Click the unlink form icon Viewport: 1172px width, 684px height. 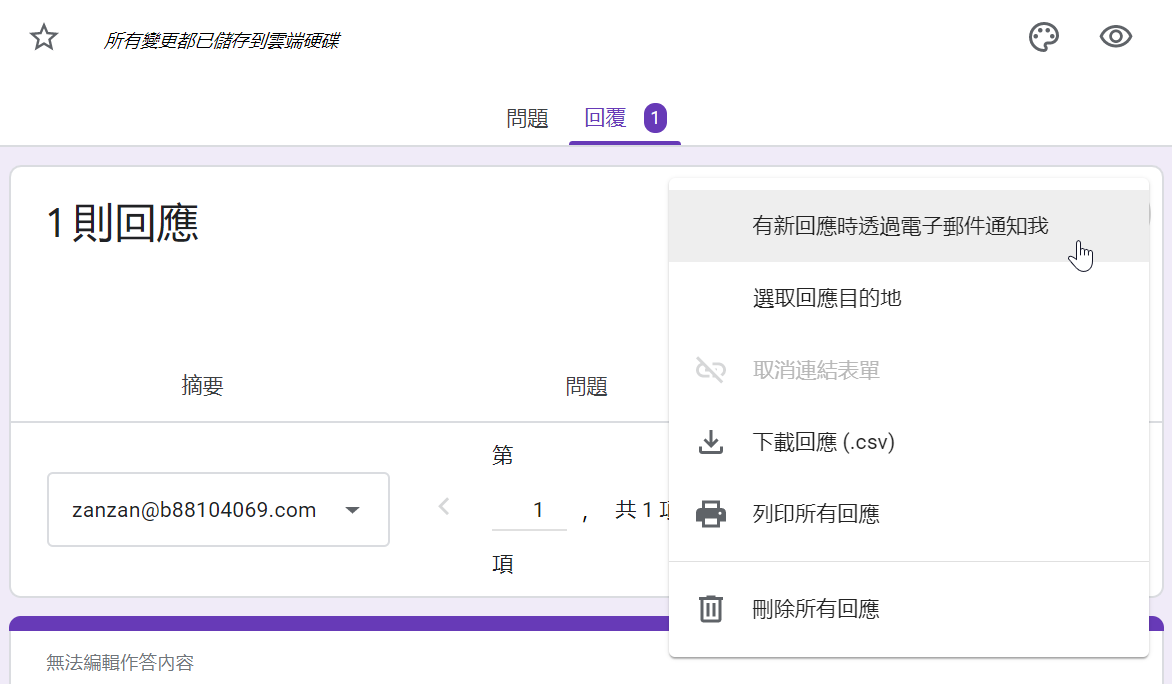(x=711, y=370)
